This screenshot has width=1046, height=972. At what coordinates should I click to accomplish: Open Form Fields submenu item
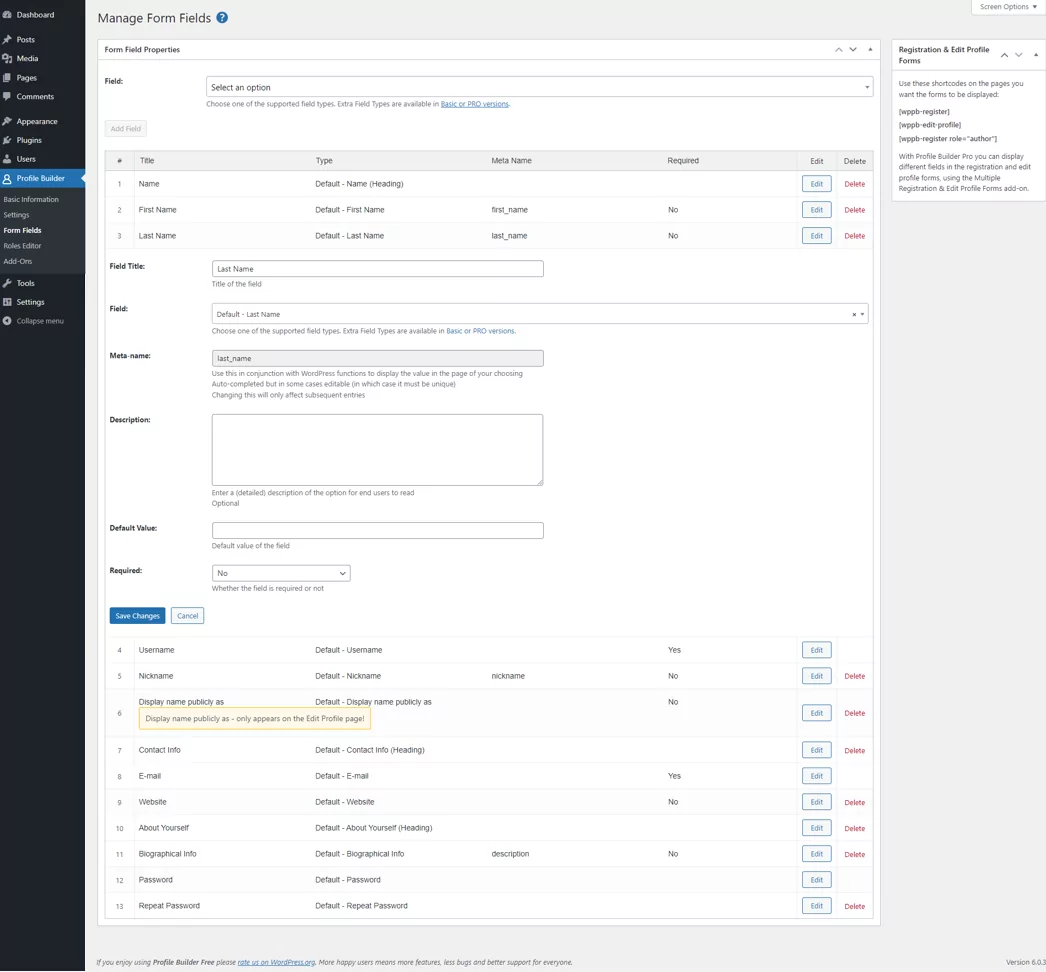tap(22, 230)
